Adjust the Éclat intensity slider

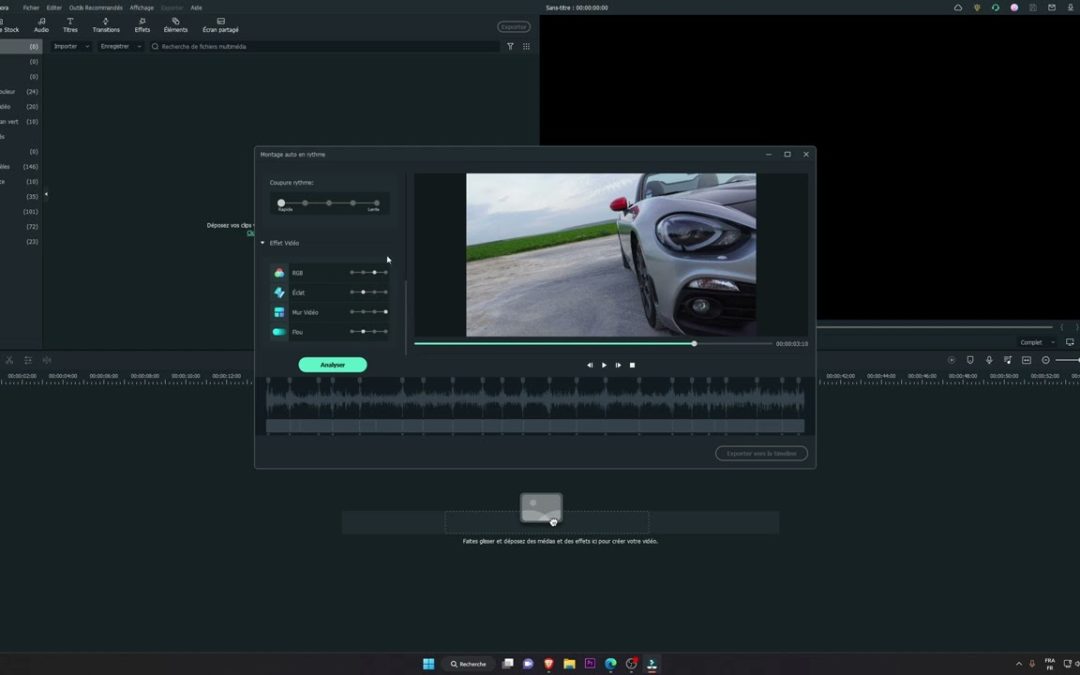pos(368,293)
